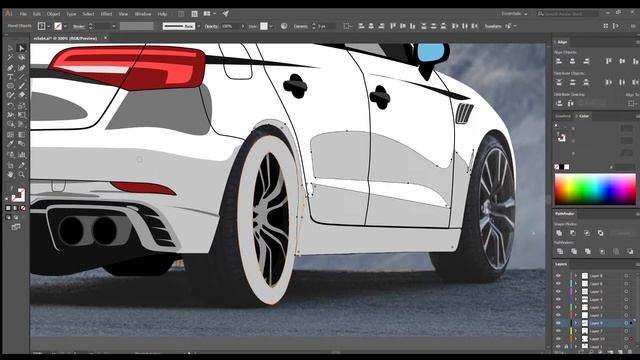The image size is (640, 360).
Task: Click Horizontal Align Right in Align panel
Action: [x=586, y=61]
